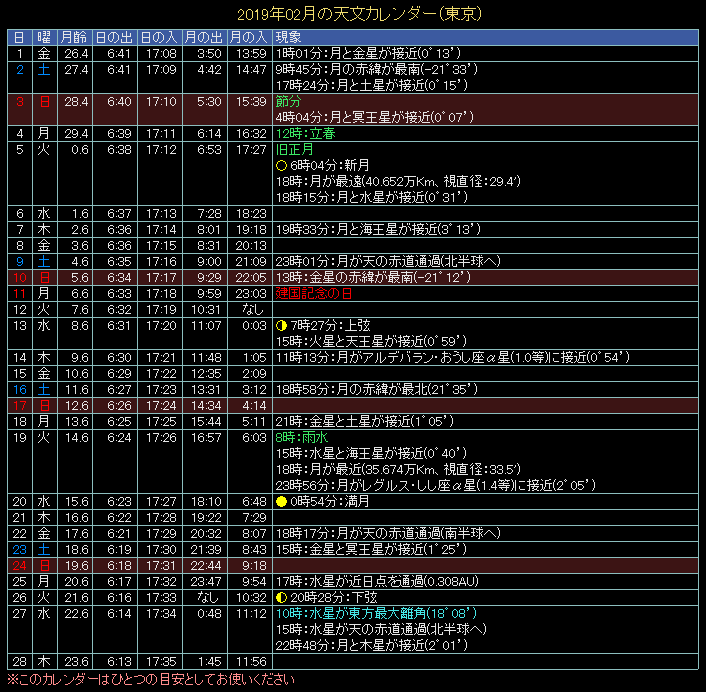Select the 月の入 column header
Screen dimensions: 706x692
(x=249, y=37)
